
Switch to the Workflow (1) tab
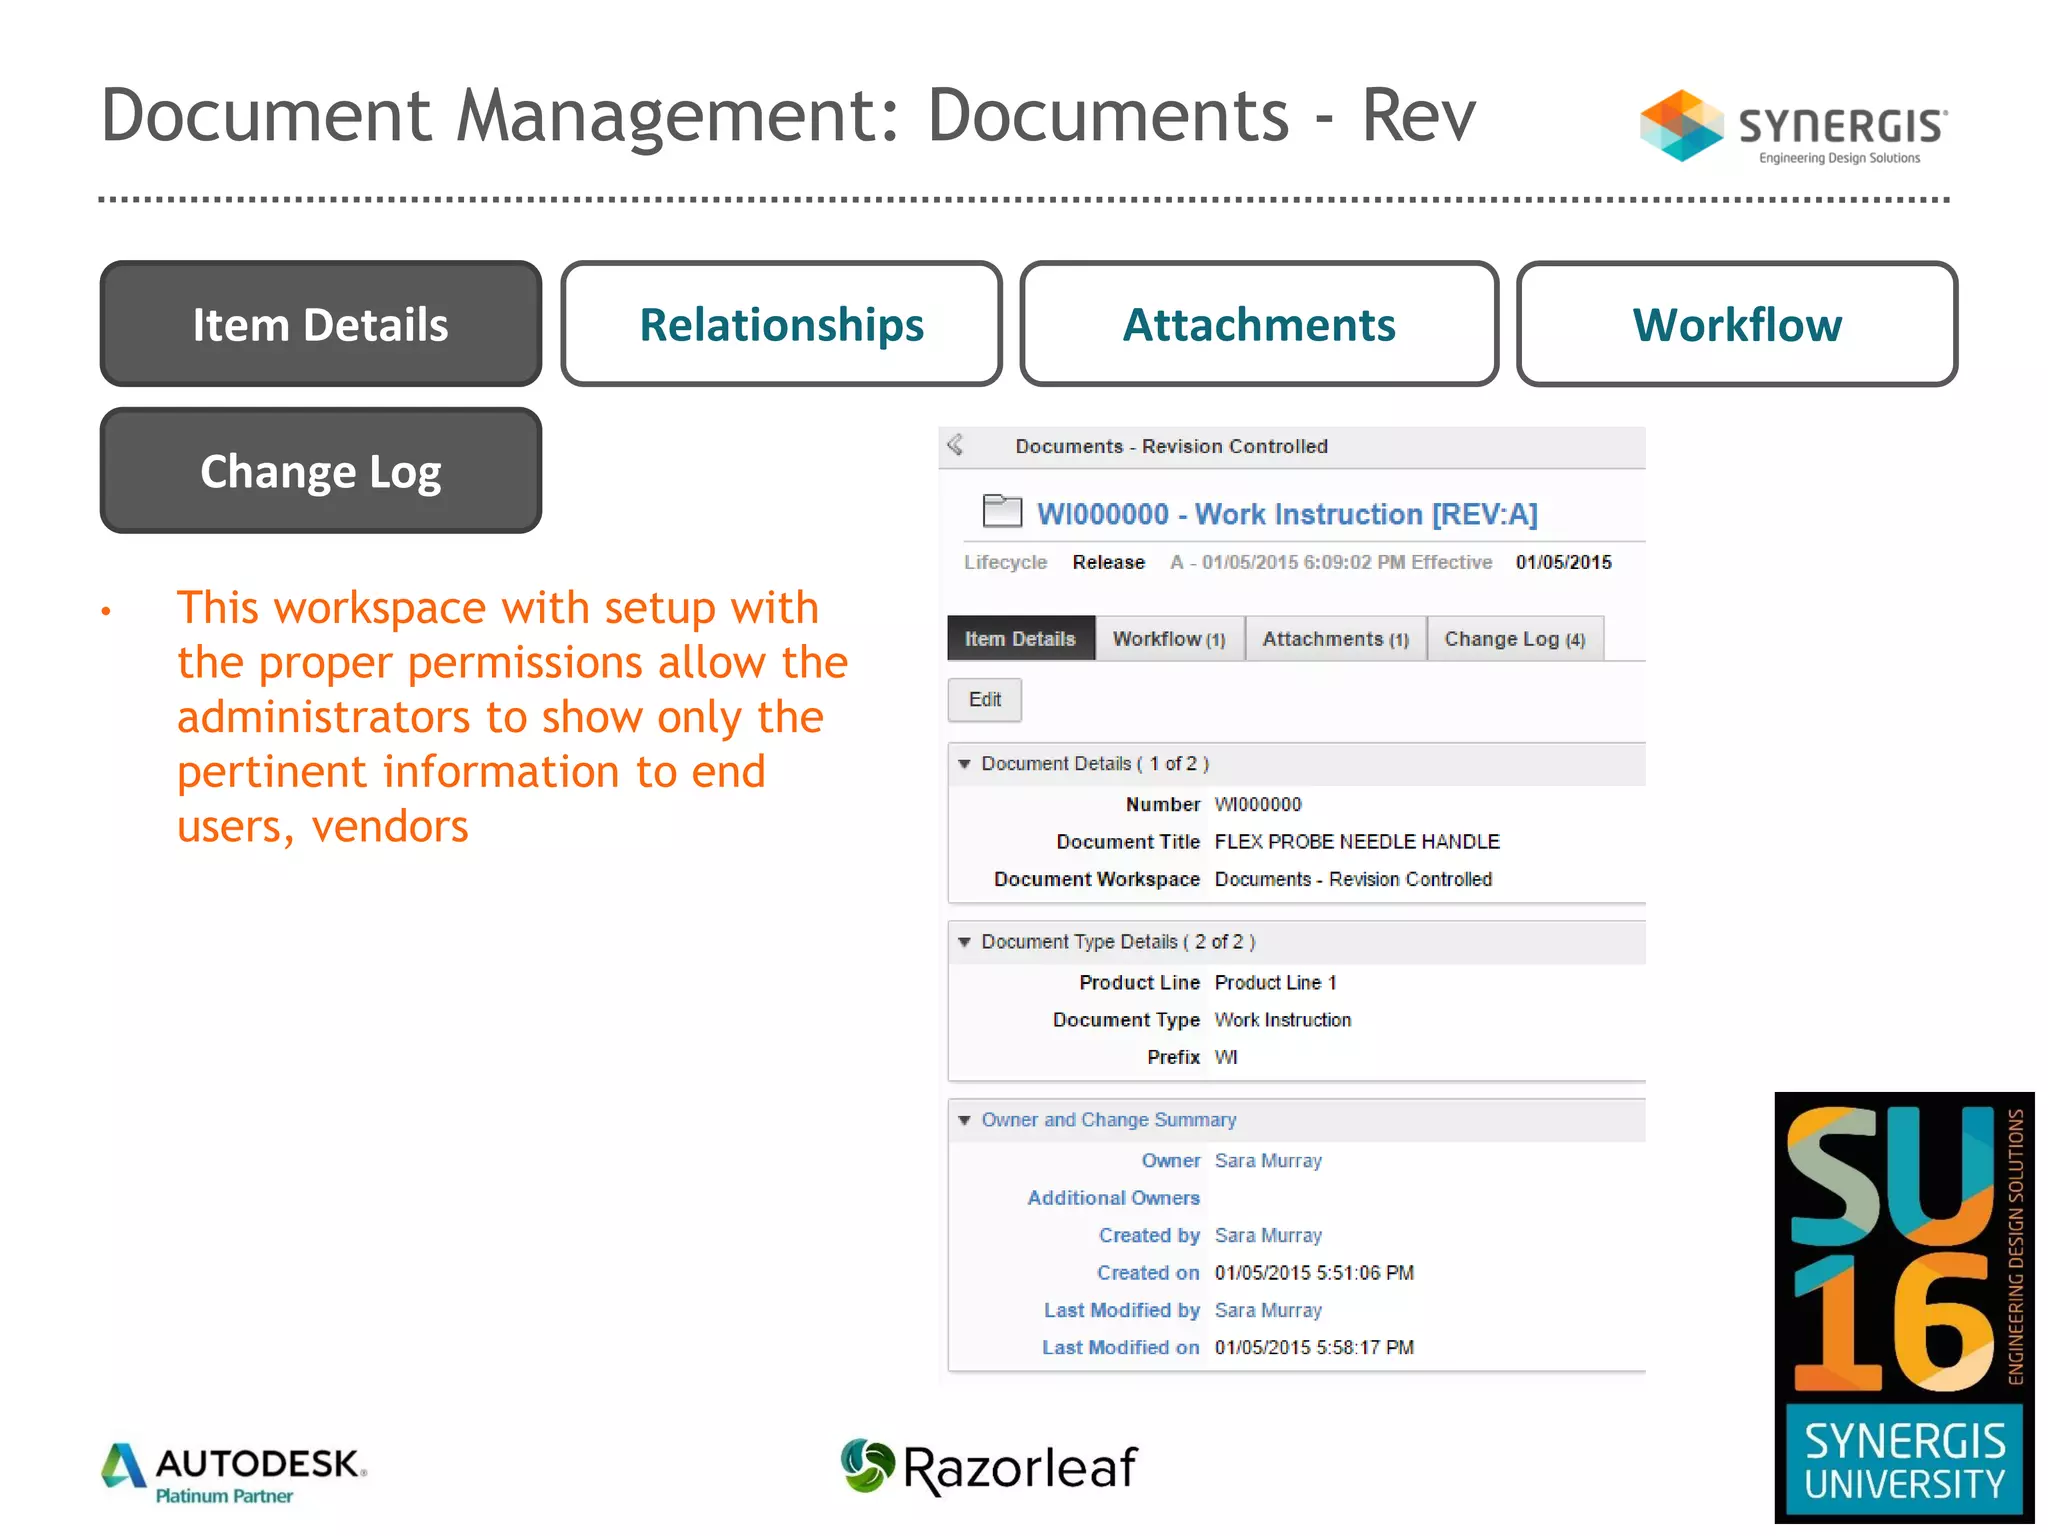[1169, 639]
